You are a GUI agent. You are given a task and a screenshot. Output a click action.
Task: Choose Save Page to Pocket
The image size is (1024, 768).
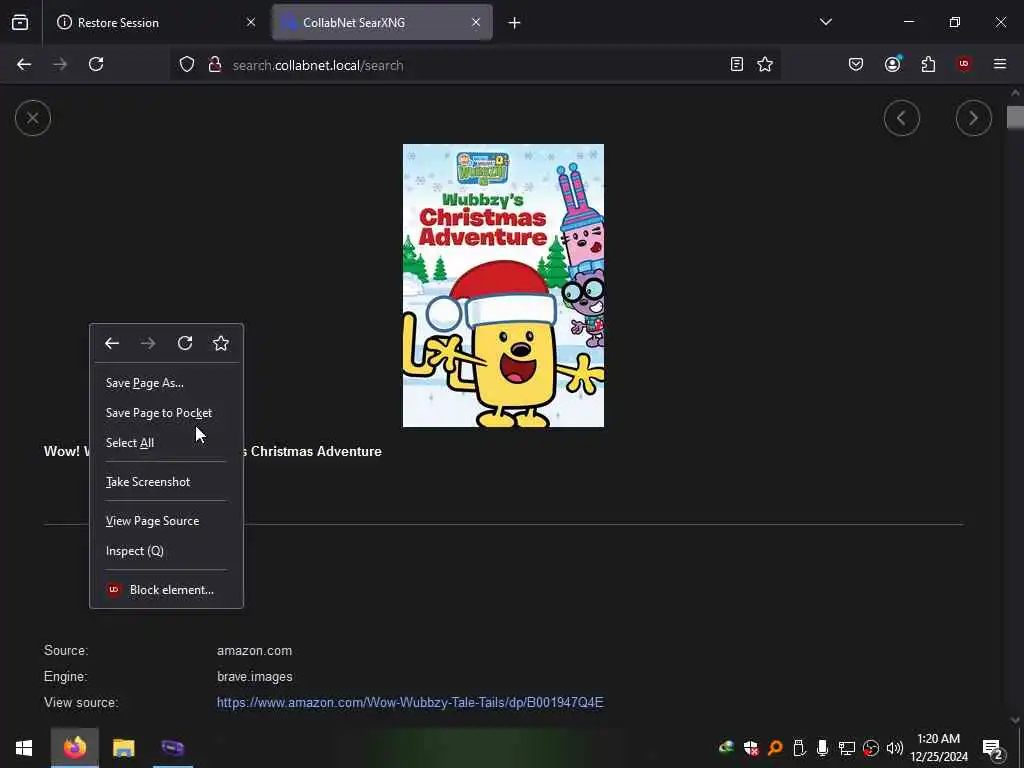pos(167,413)
